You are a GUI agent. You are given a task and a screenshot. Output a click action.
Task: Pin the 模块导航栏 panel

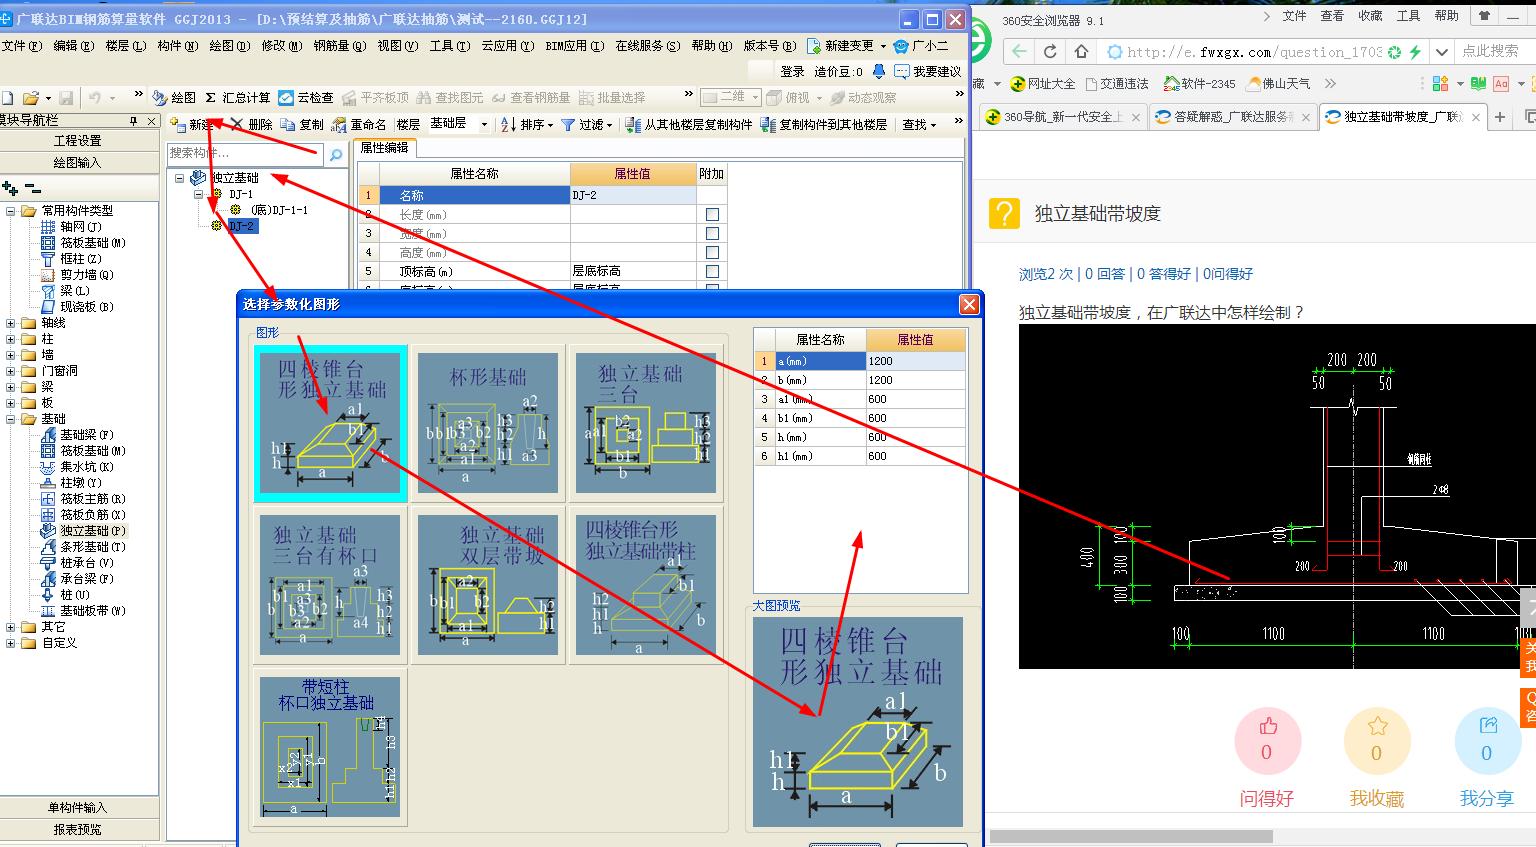(133, 120)
